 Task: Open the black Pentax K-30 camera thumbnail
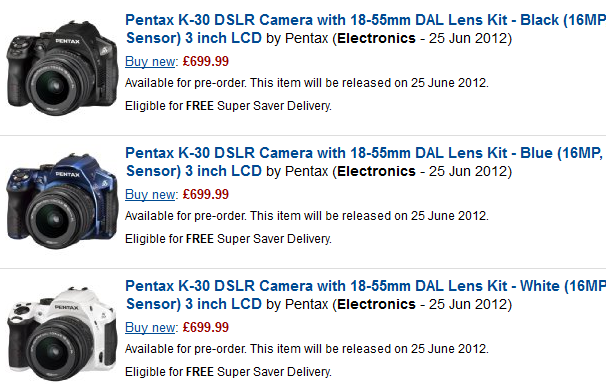(x=62, y=68)
